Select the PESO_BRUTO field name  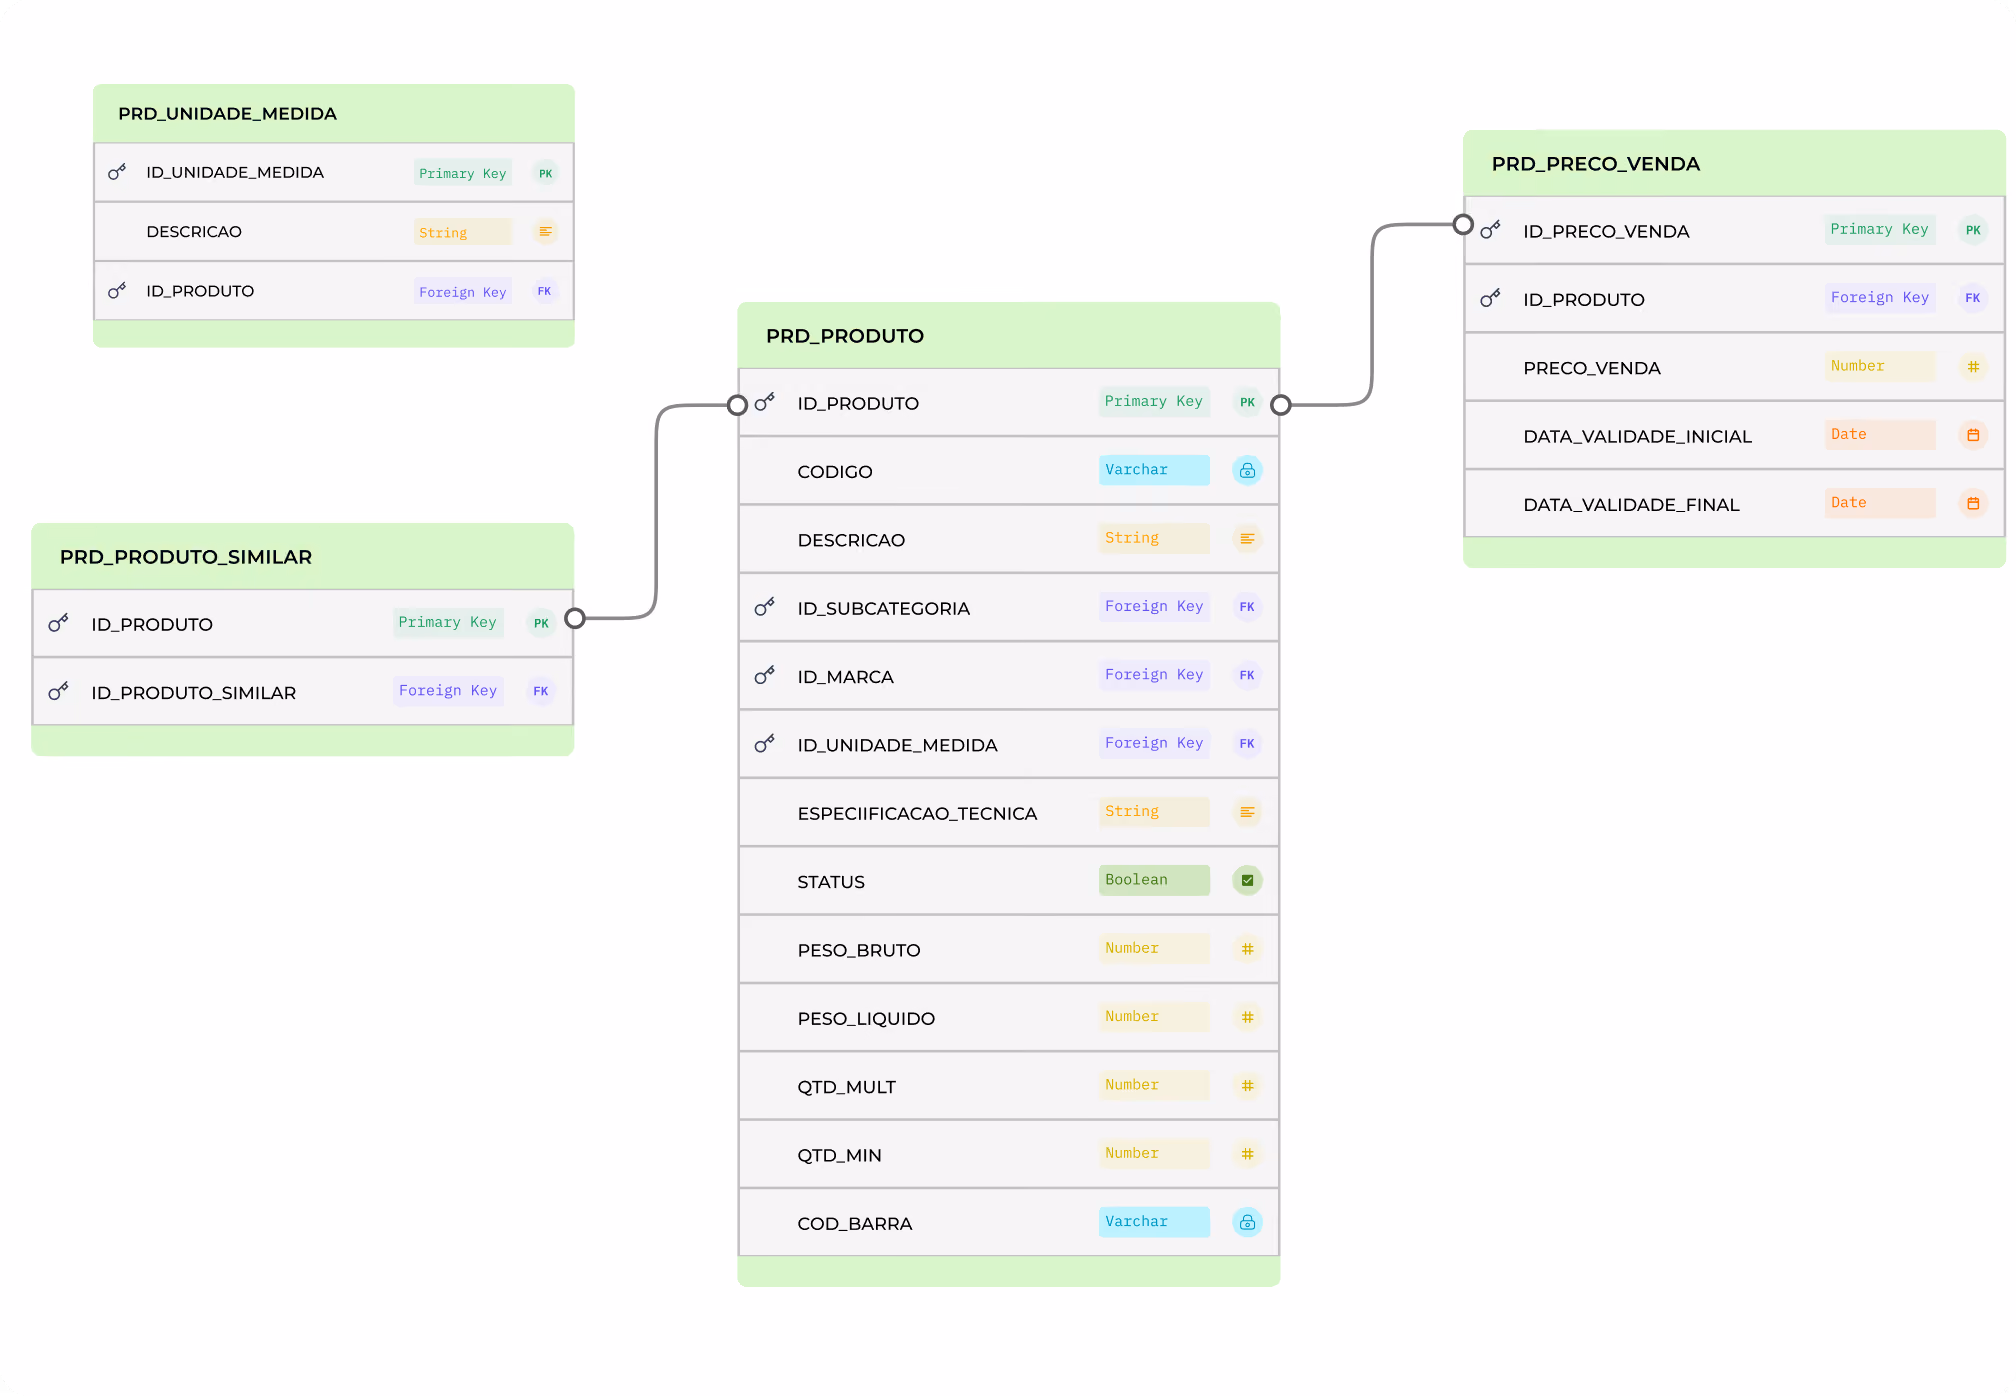coord(859,950)
